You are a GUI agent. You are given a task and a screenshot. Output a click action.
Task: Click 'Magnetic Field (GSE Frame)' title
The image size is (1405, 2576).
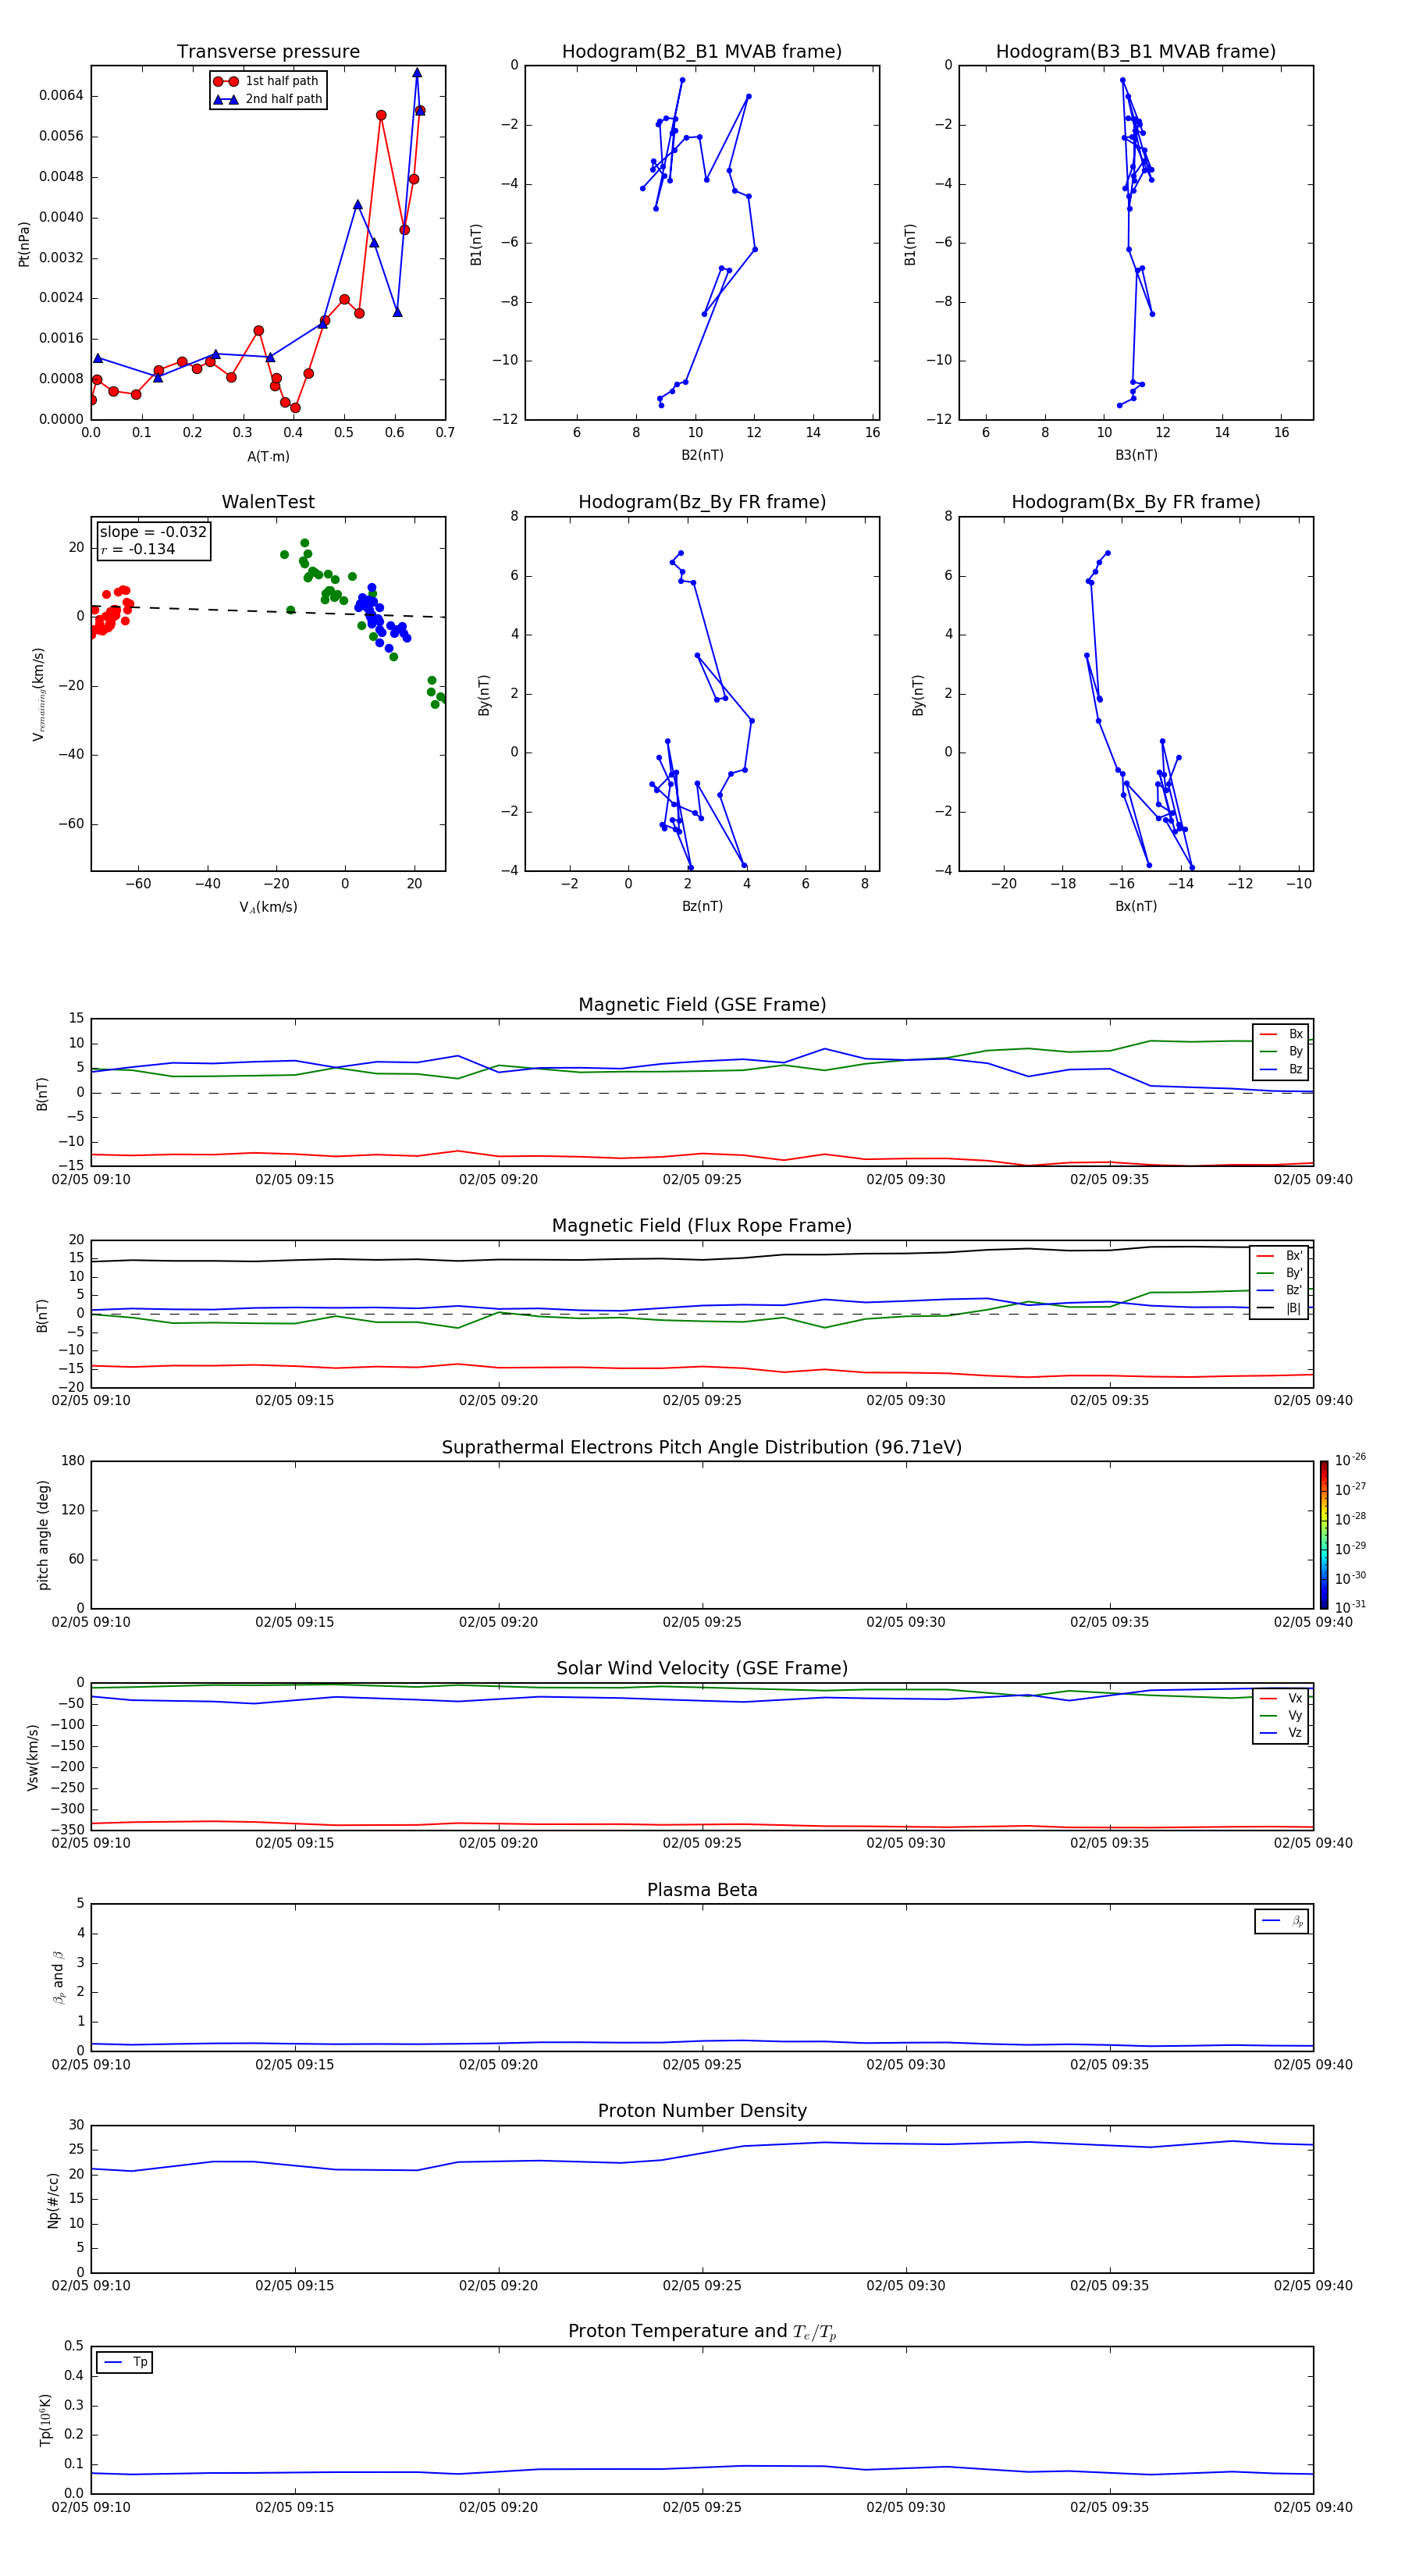tap(702, 1005)
